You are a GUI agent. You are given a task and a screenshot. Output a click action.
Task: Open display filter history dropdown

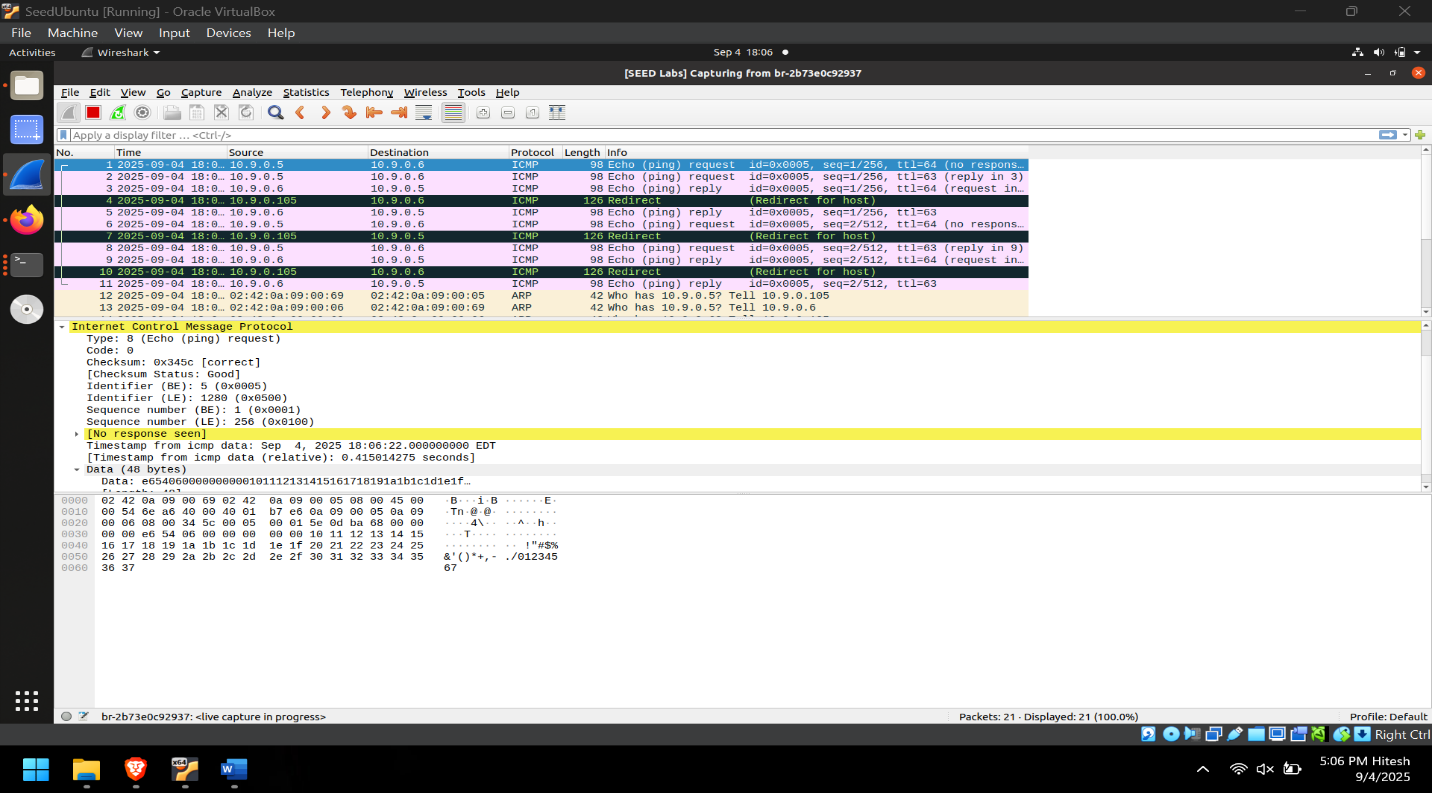[x=1405, y=135]
